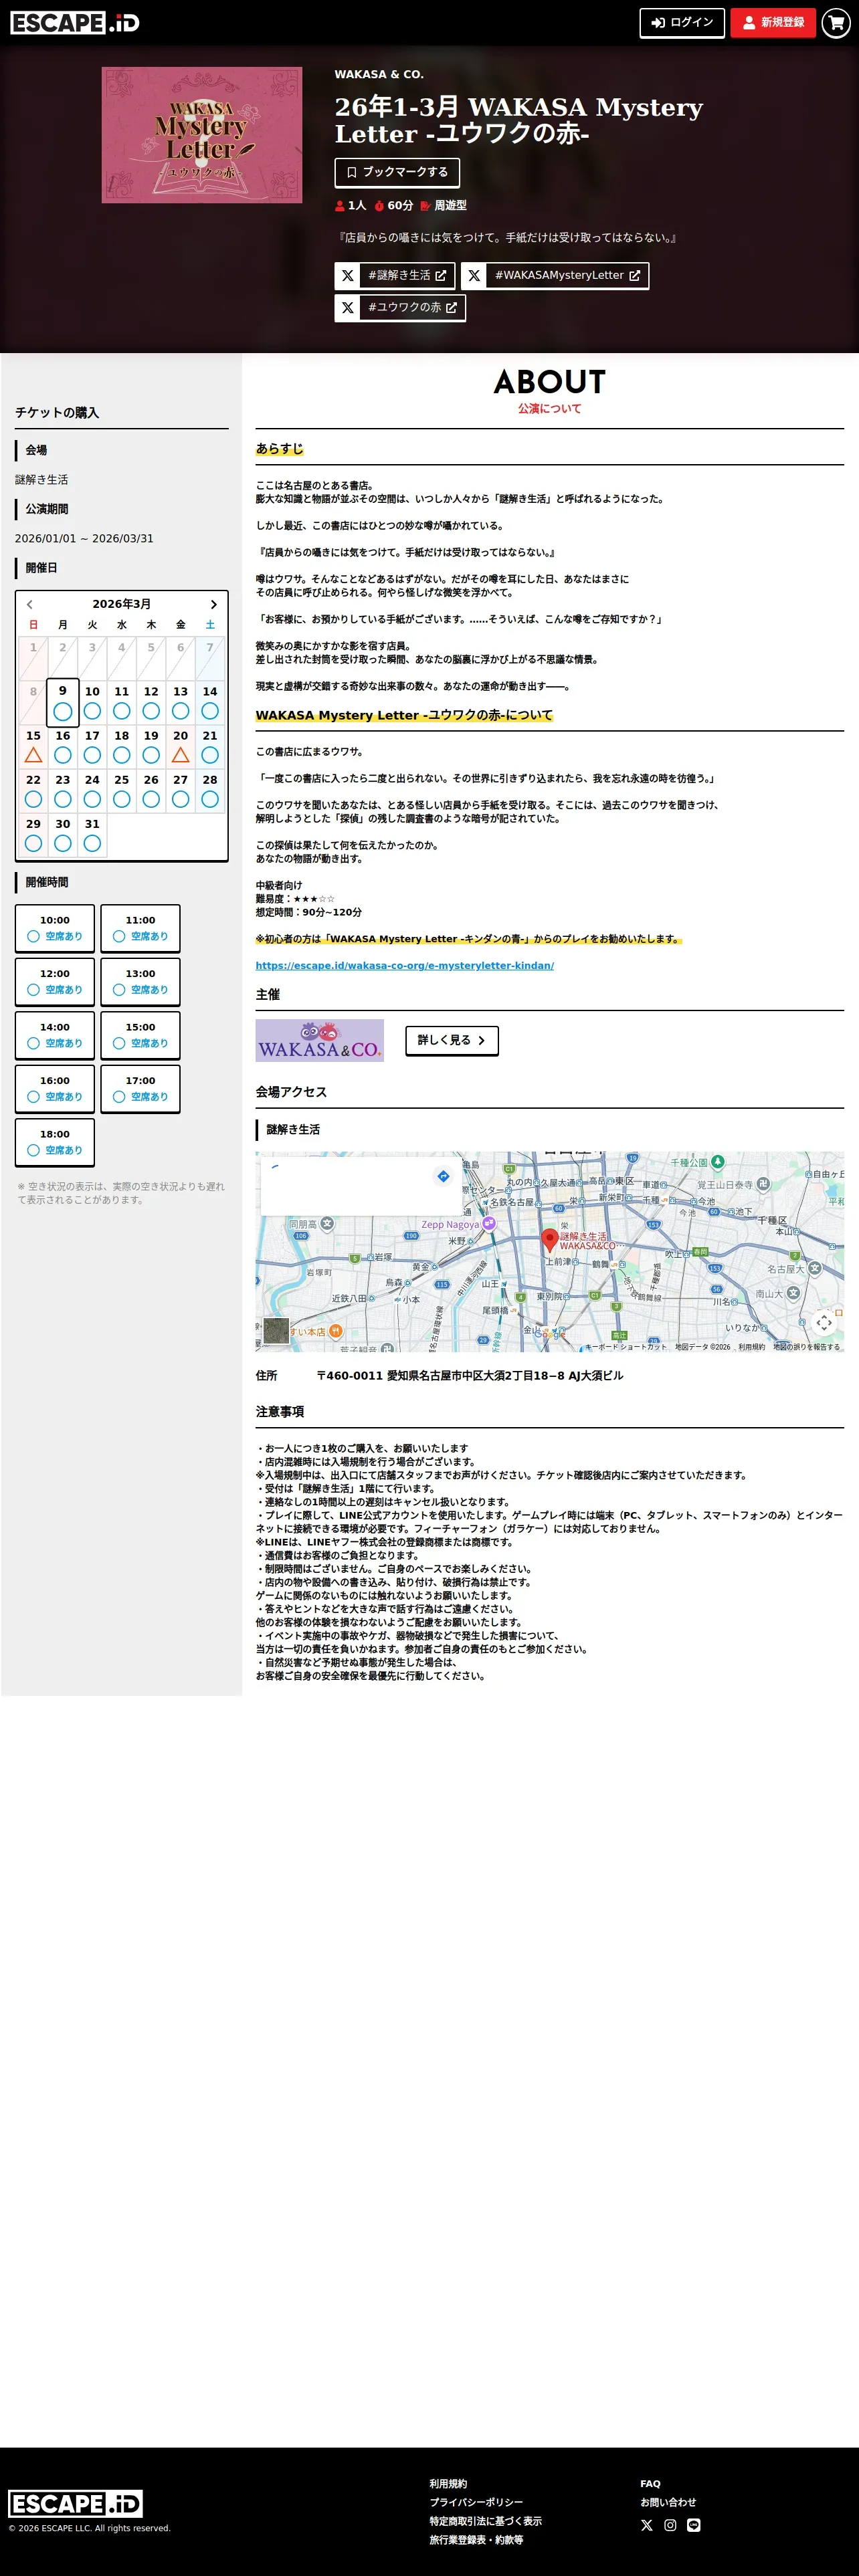
Task: Go to next month in calendar
Action: coord(213,604)
